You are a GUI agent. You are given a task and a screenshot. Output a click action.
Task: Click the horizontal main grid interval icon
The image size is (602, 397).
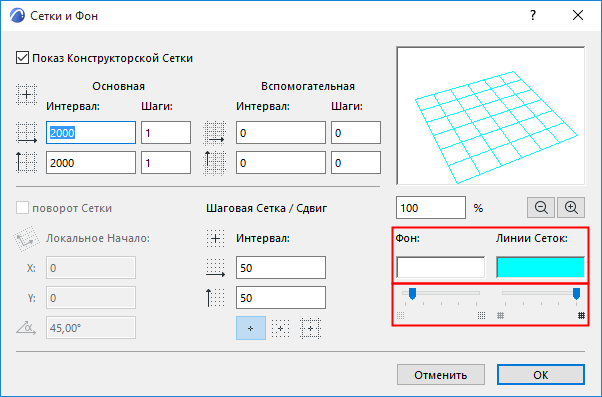[26, 133]
